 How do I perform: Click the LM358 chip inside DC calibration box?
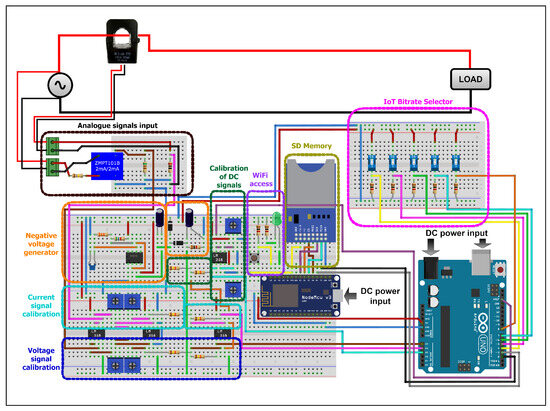click(219, 258)
